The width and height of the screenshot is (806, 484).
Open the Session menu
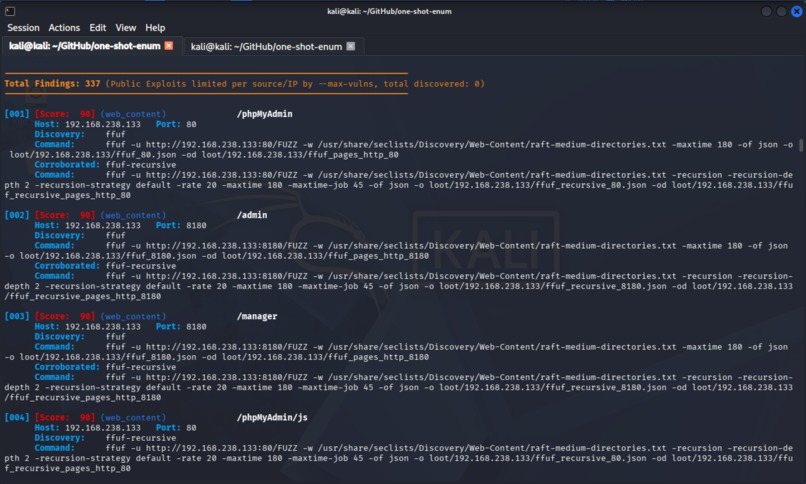[x=23, y=28]
